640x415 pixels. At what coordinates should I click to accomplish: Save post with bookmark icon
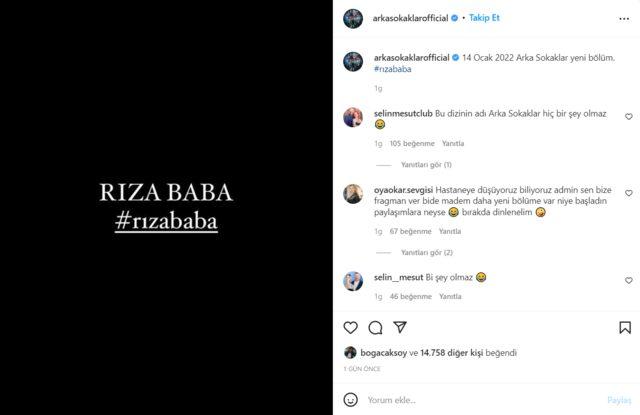click(x=625, y=327)
